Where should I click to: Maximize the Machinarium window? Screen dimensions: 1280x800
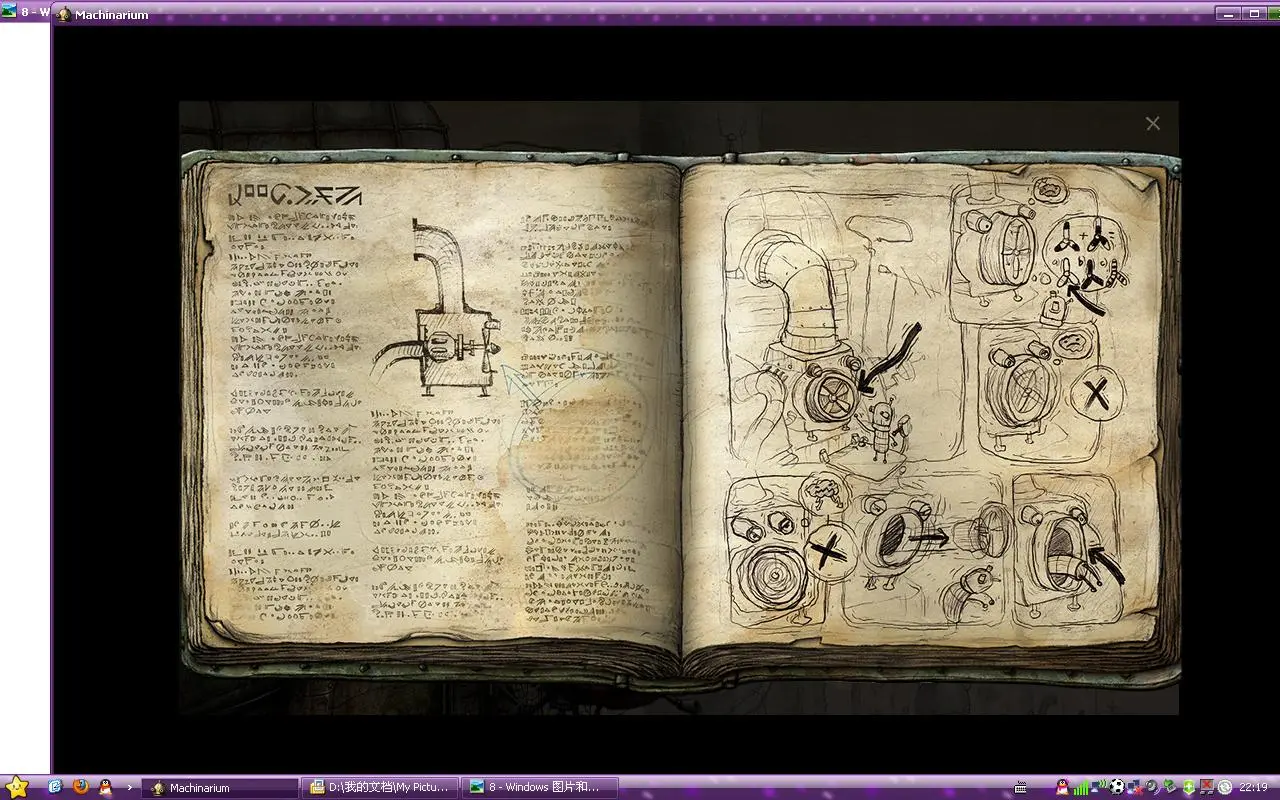1255,14
